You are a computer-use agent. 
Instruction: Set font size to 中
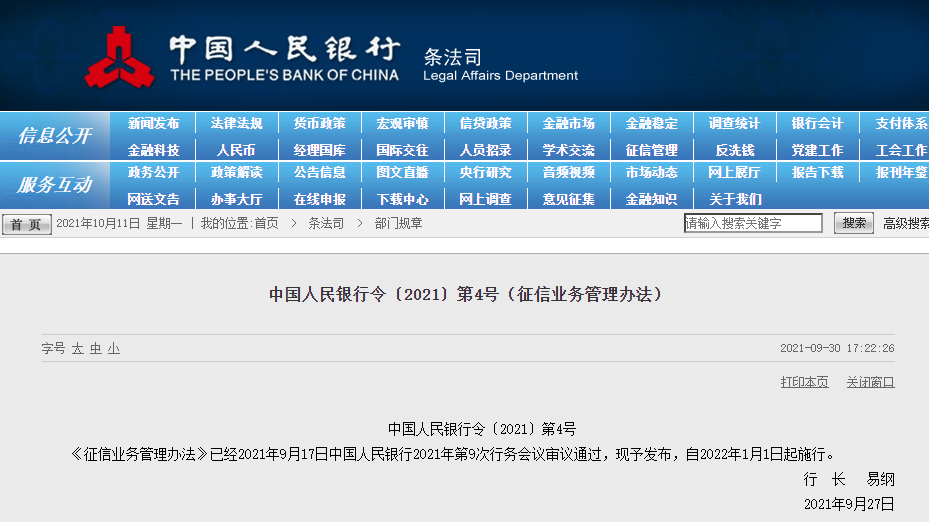[x=95, y=348]
